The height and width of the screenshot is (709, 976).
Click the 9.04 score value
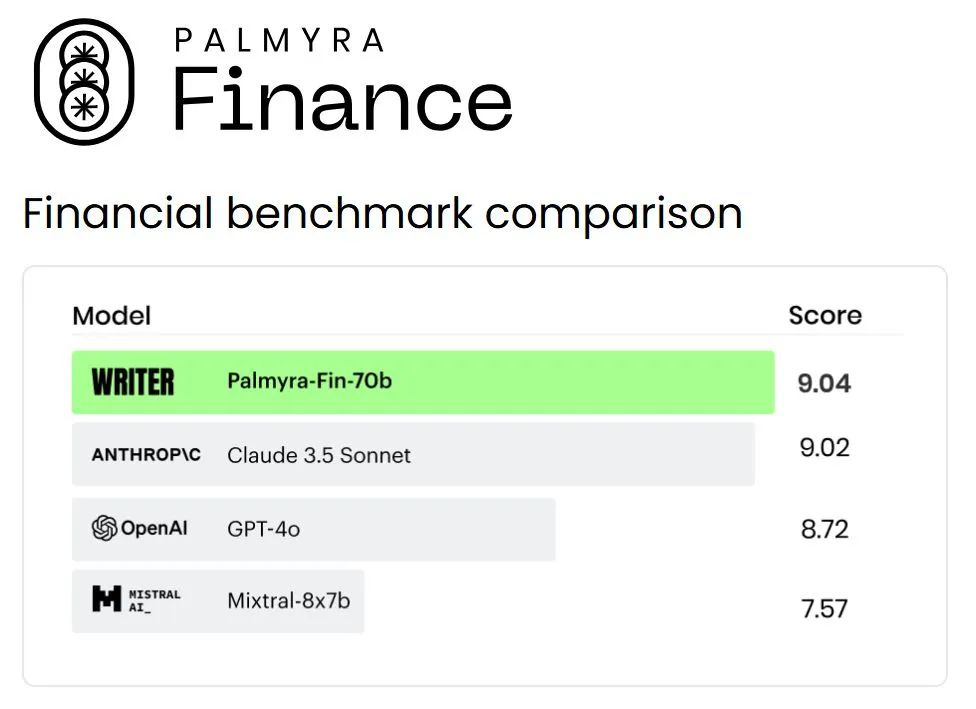(824, 383)
